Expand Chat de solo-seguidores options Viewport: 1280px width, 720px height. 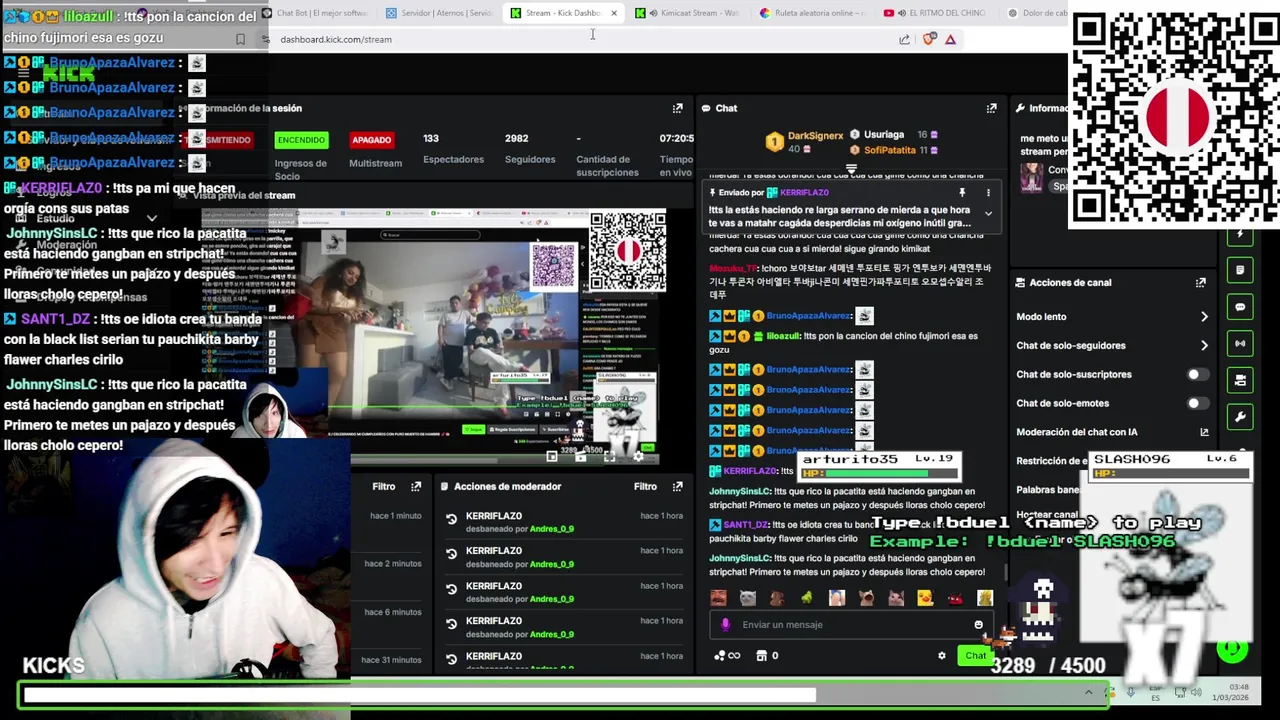pyautogui.click(x=1204, y=345)
